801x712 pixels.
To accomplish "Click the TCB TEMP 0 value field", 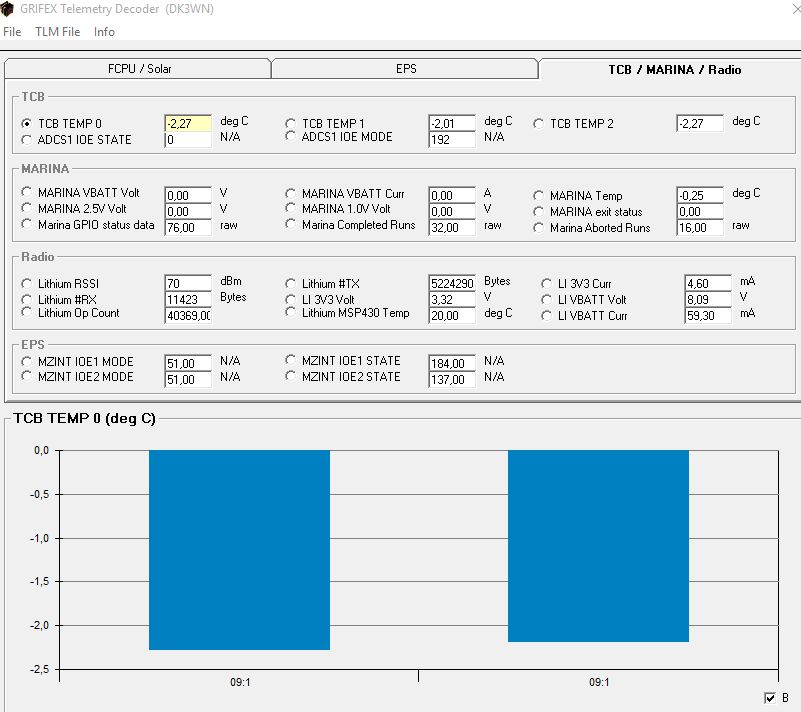I will click(188, 123).
